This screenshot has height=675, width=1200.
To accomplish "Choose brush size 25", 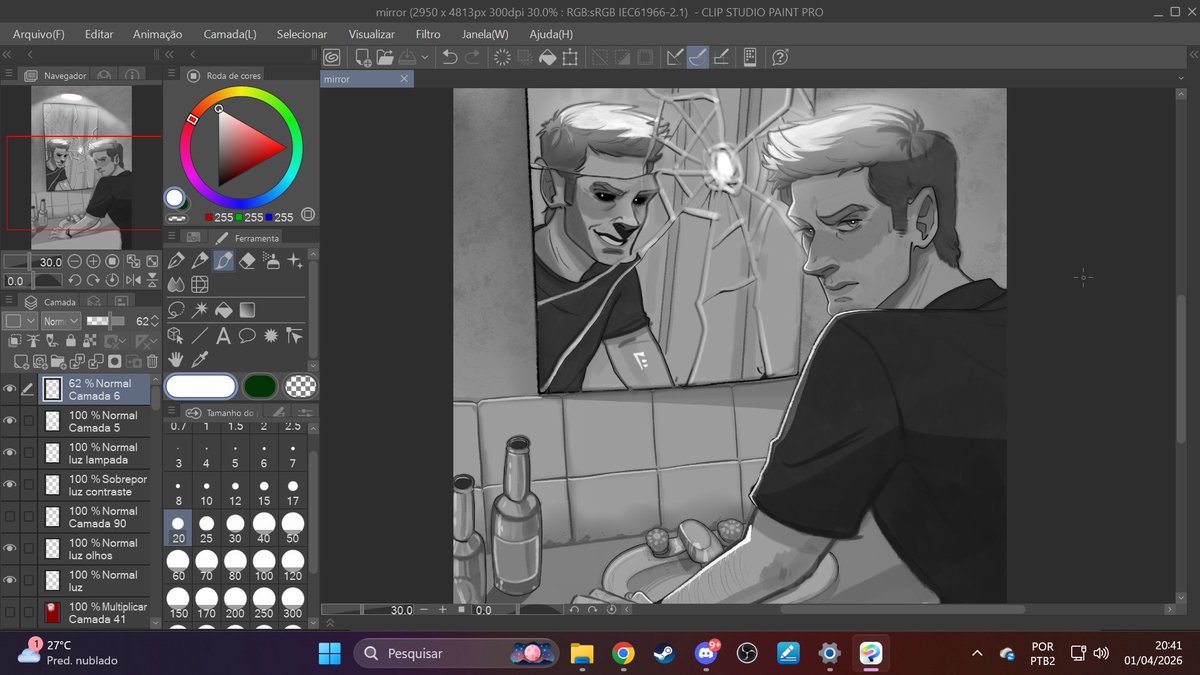I will point(206,527).
